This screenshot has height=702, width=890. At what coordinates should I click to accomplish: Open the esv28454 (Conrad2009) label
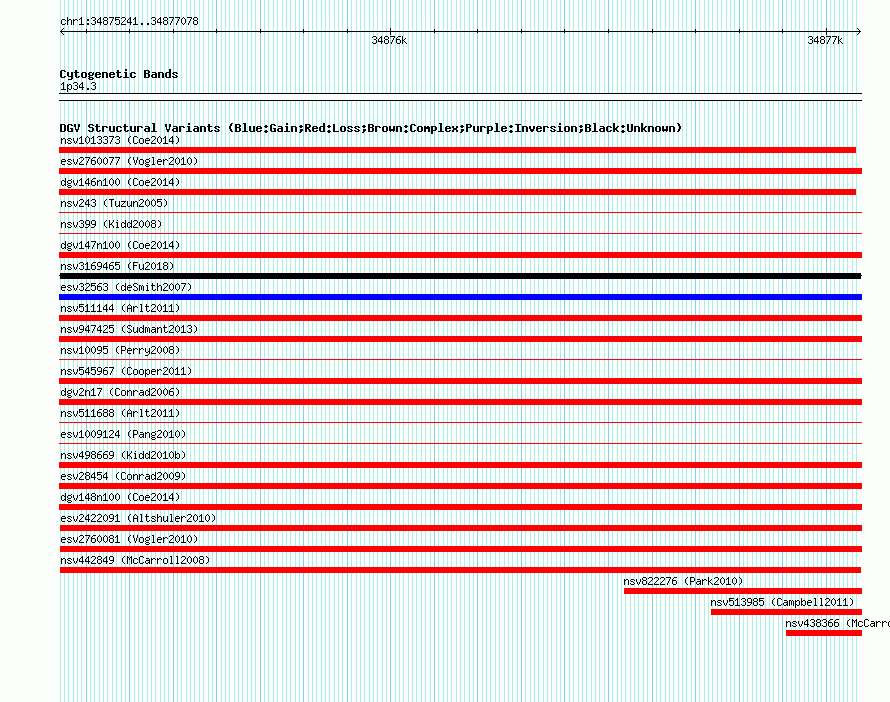tap(123, 476)
